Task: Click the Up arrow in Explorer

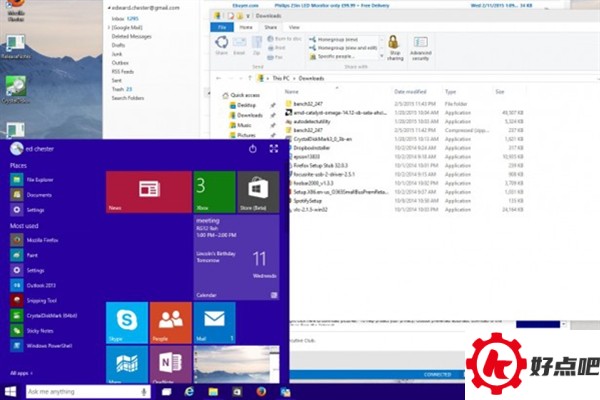Action: point(249,78)
